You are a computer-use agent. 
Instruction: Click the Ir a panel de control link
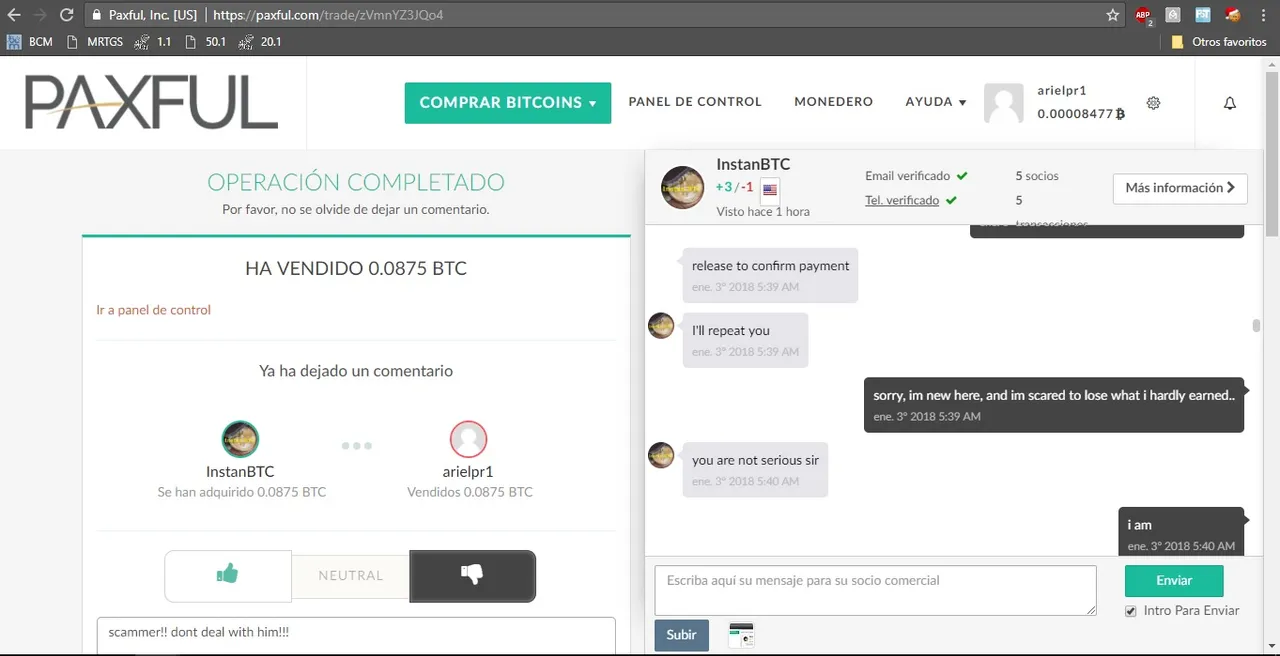(153, 310)
